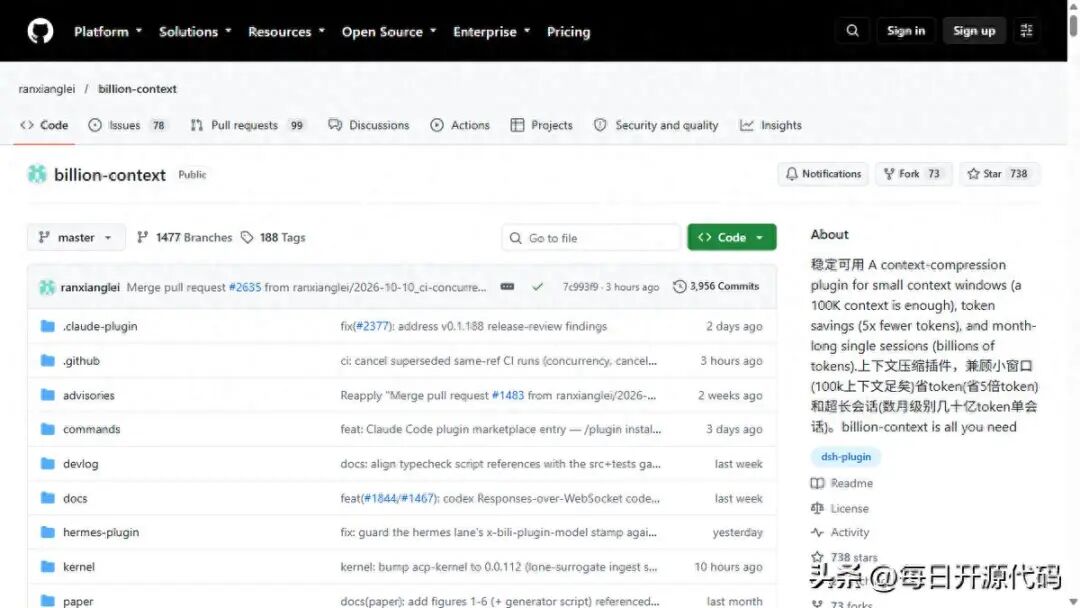Fork the repository
The image size is (1080, 608).
tap(913, 174)
